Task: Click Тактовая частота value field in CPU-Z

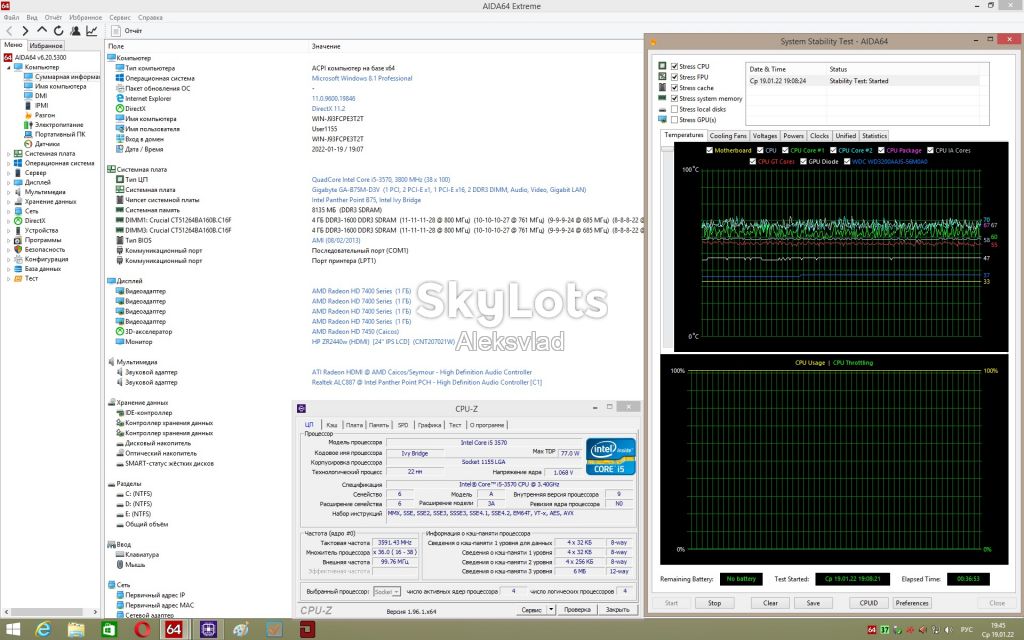Action: click(395, 543)
